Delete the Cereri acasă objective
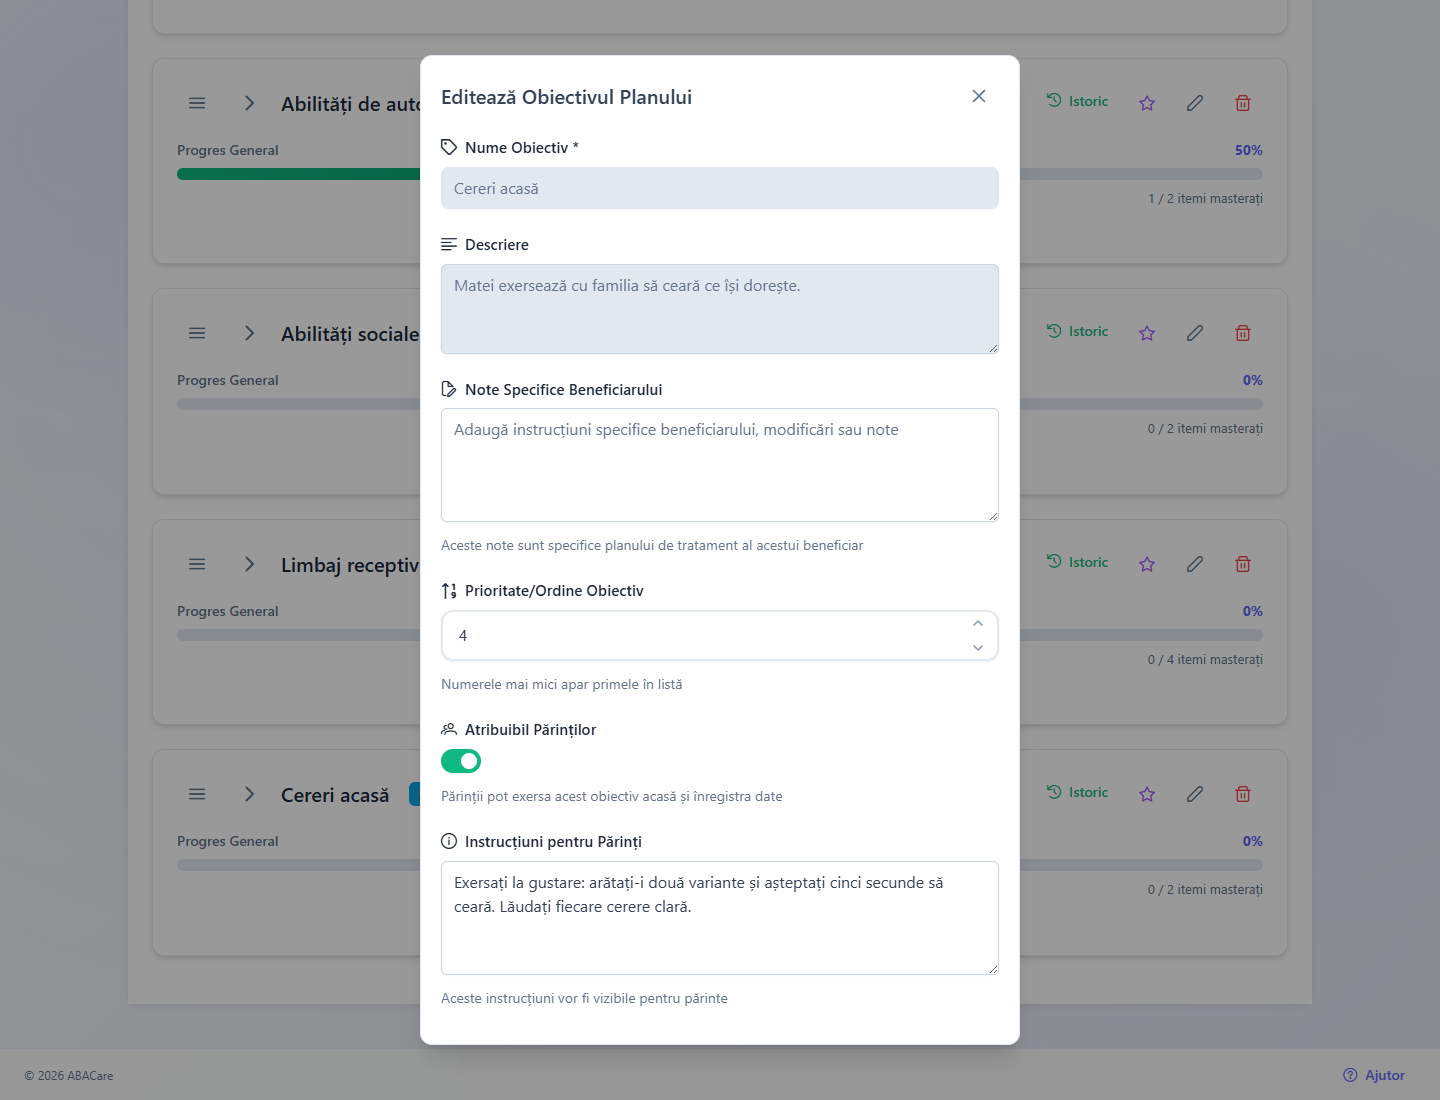Screen dimensions: 1440x1100 pos(1243,794)
